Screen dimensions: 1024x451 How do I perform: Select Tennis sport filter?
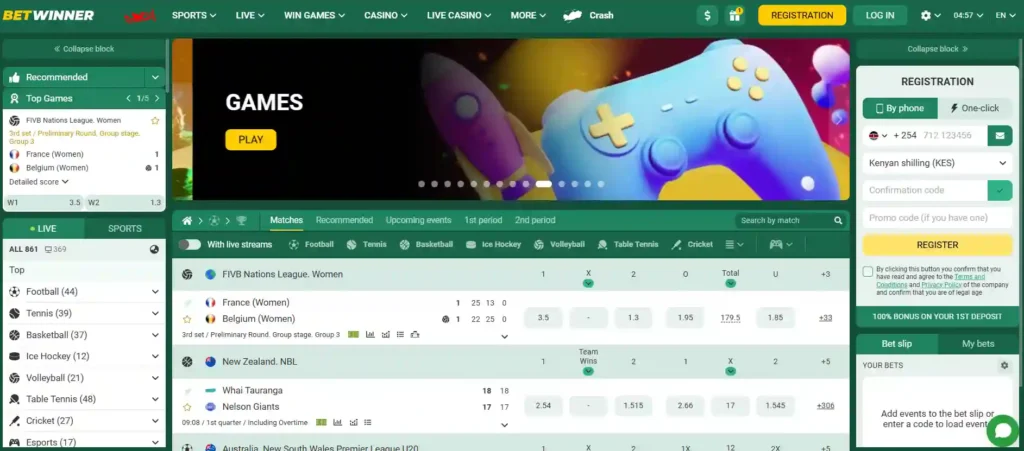coord(366,244)
